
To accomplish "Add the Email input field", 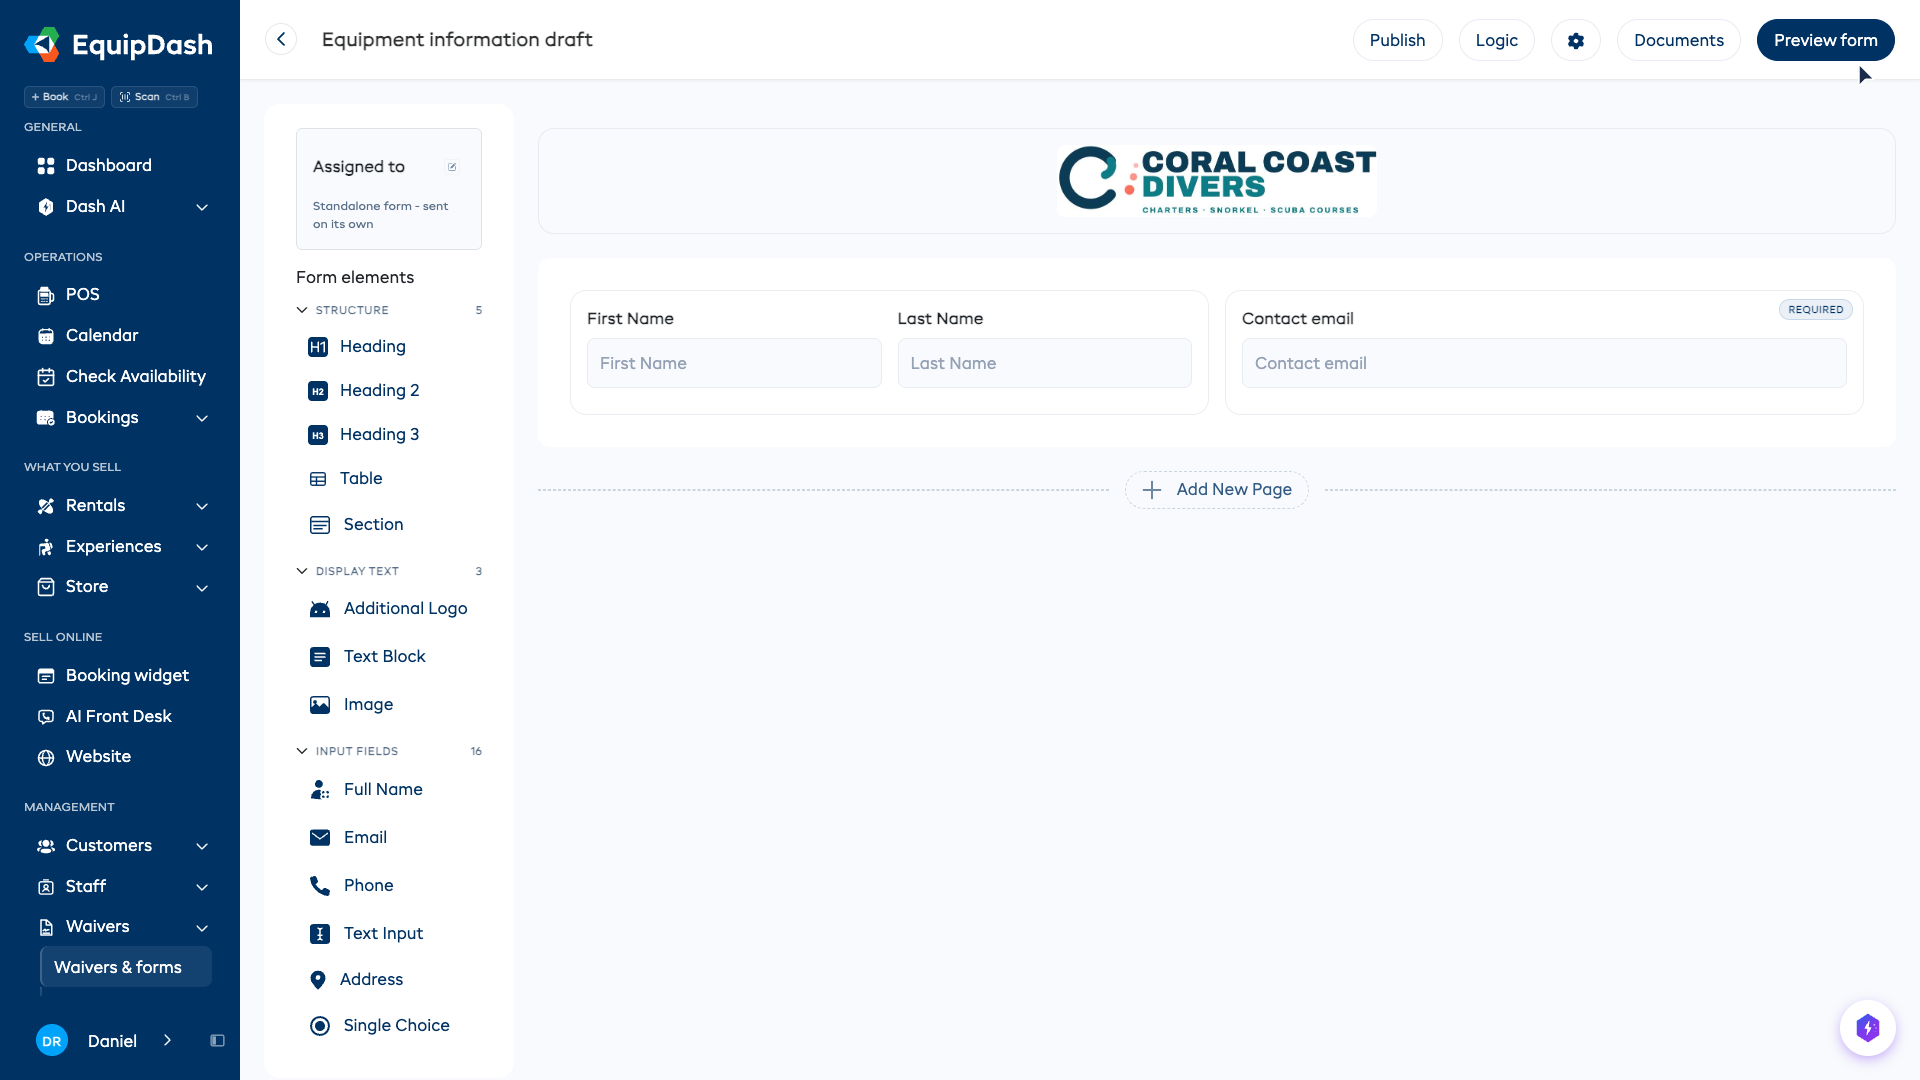I will pyautogui.click(x=348, y=838).
